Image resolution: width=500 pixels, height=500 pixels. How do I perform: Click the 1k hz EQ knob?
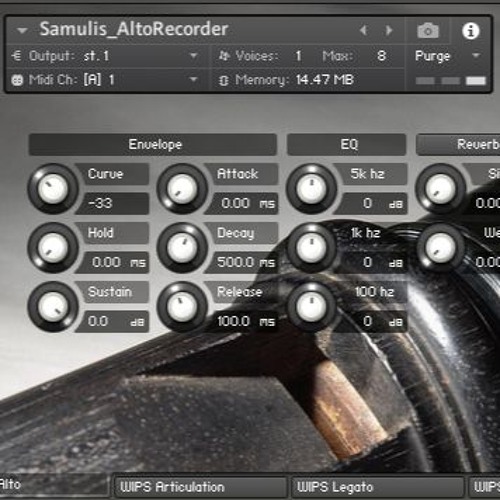pos(311,248)
